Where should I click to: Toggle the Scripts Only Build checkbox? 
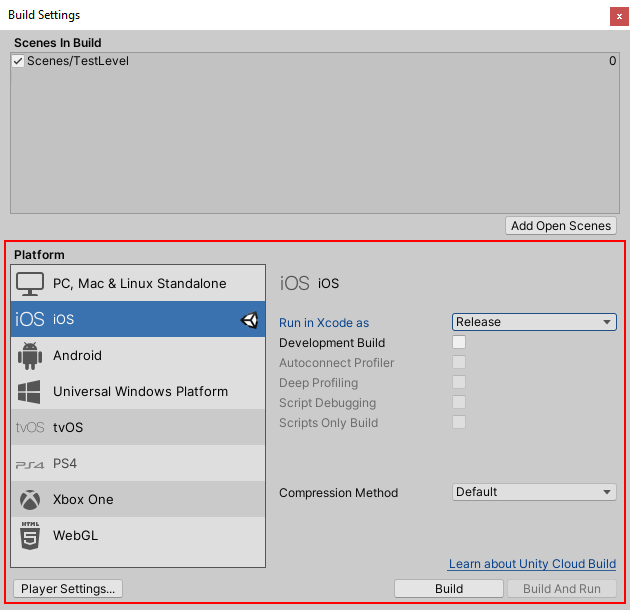[x=459, y=422]
